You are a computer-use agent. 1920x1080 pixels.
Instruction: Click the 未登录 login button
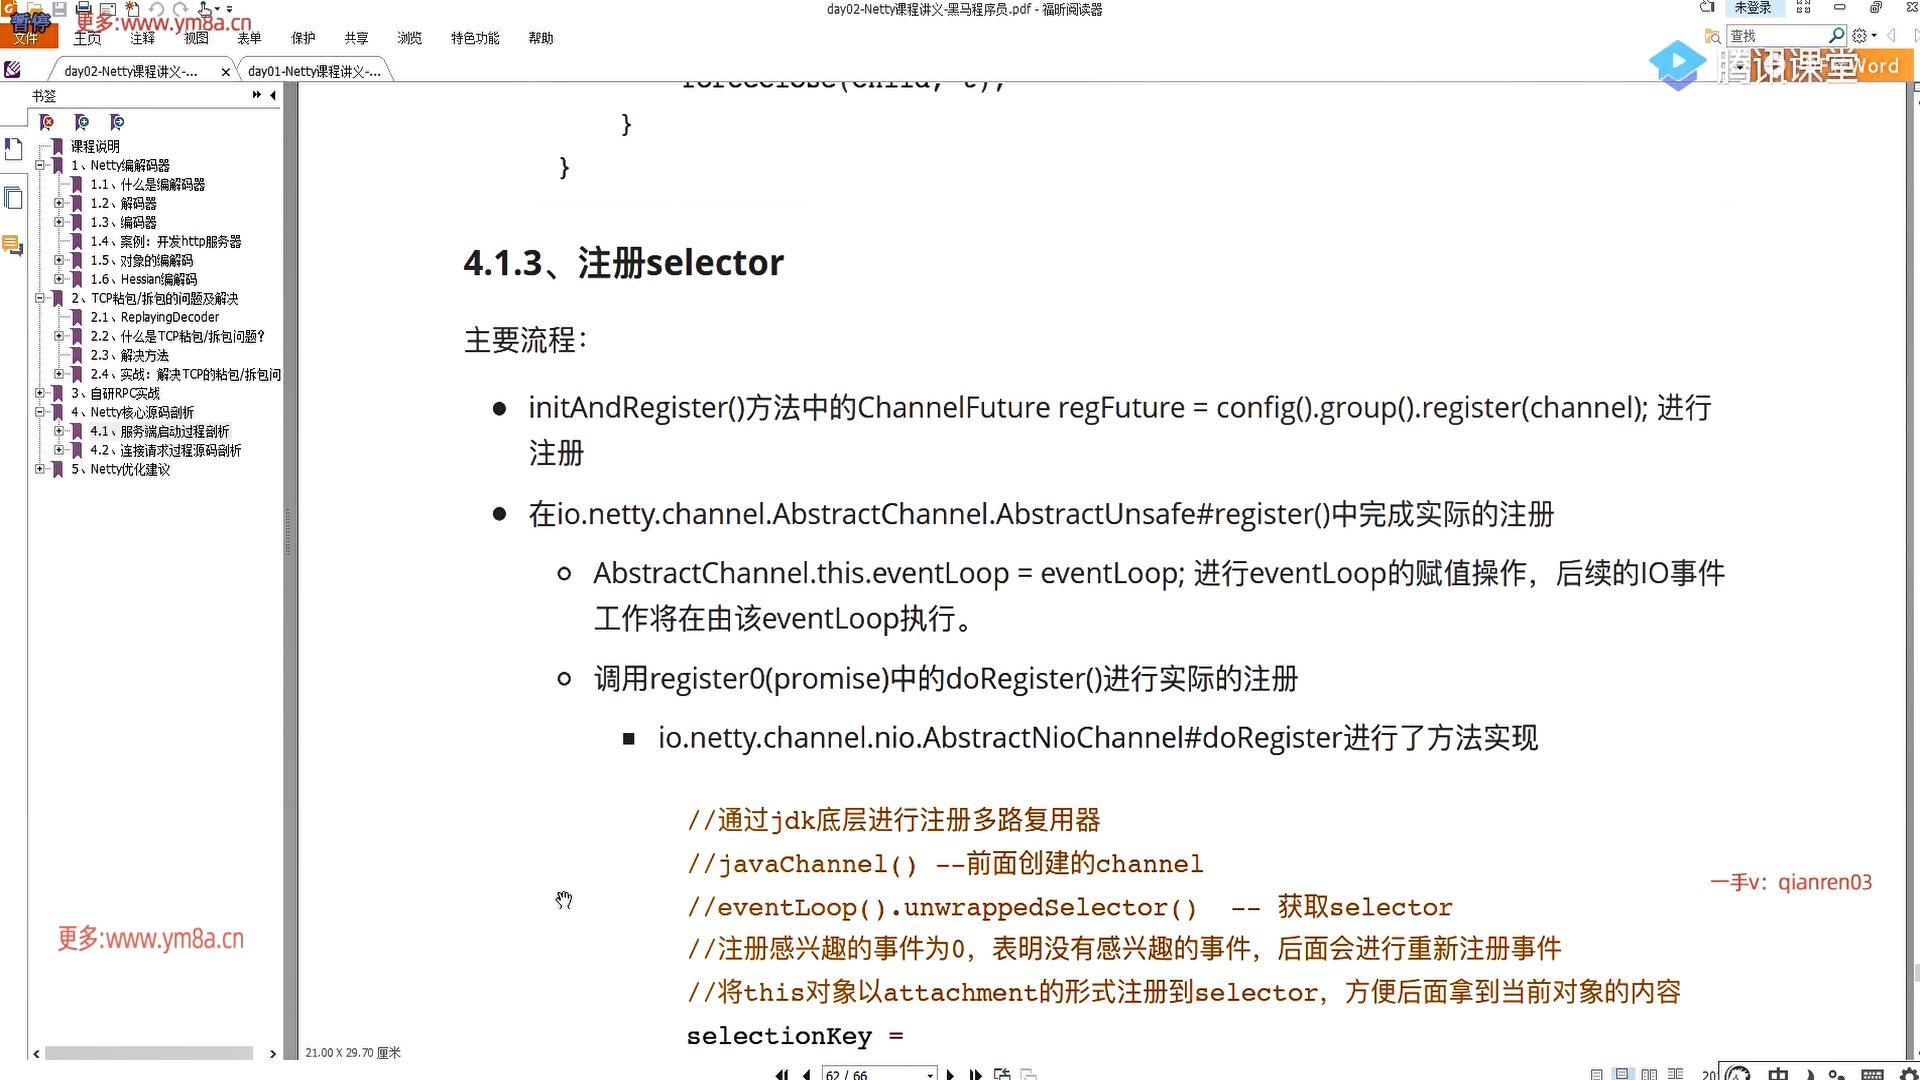click(x=1752, y=8)
